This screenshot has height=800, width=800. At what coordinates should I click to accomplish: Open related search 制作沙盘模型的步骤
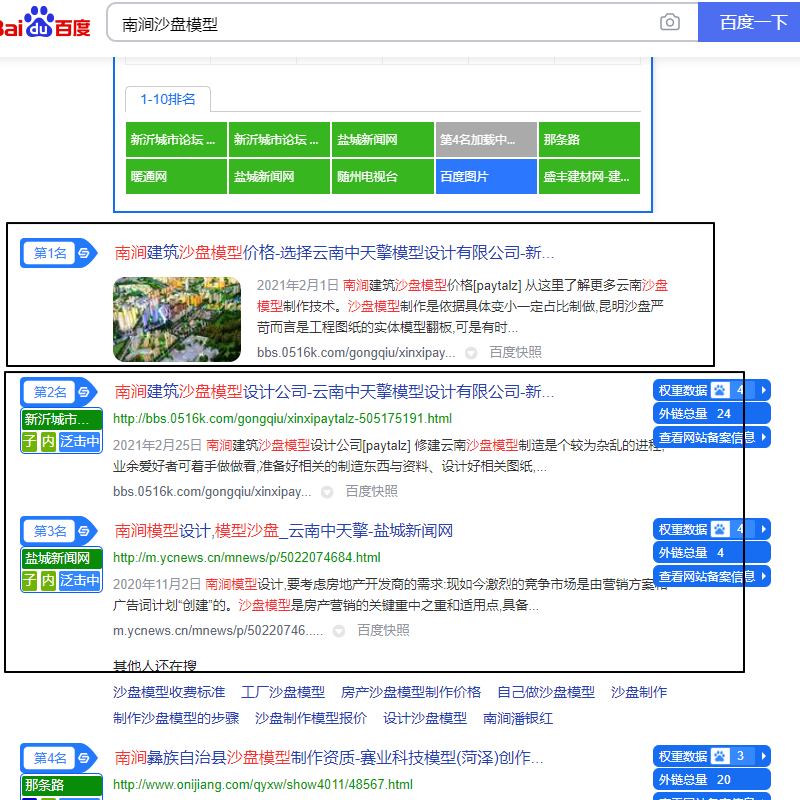pyautogui.click(x=176, y=718)
